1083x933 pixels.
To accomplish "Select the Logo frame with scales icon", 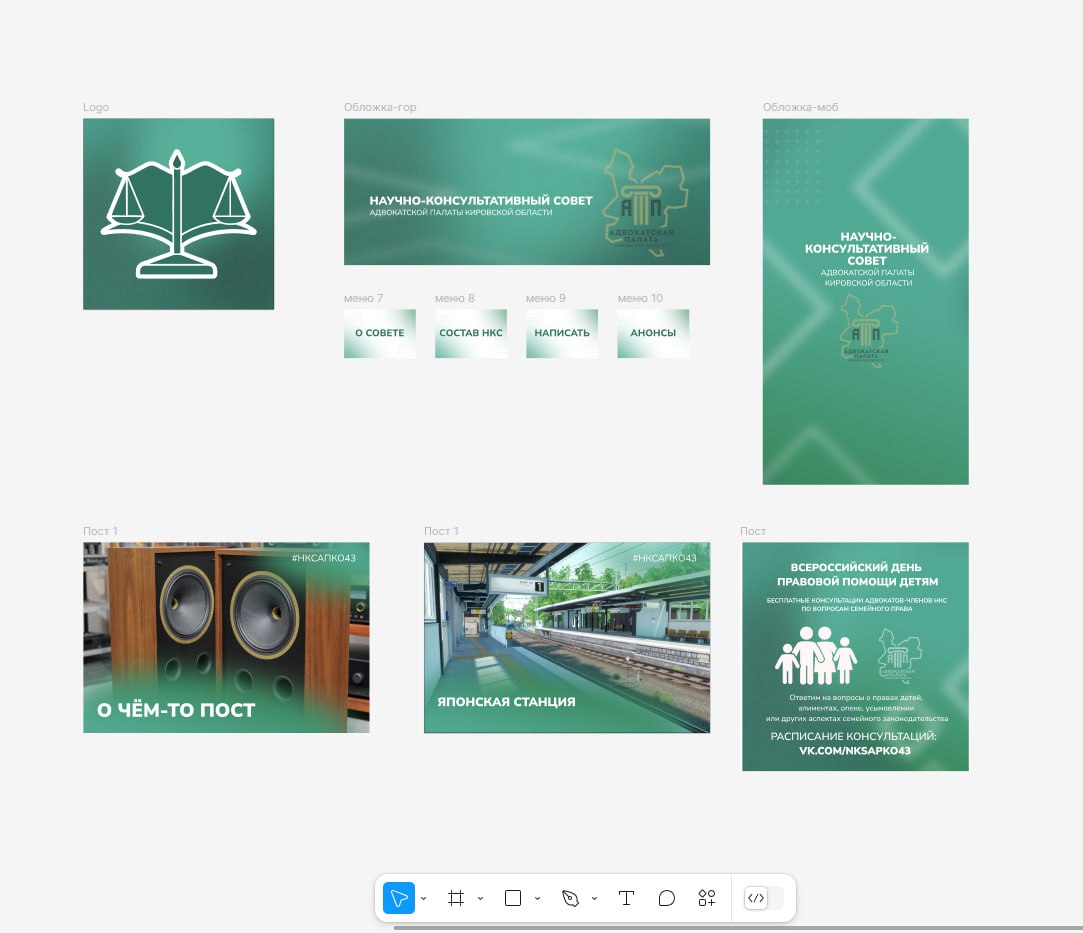I will (178, 214).
